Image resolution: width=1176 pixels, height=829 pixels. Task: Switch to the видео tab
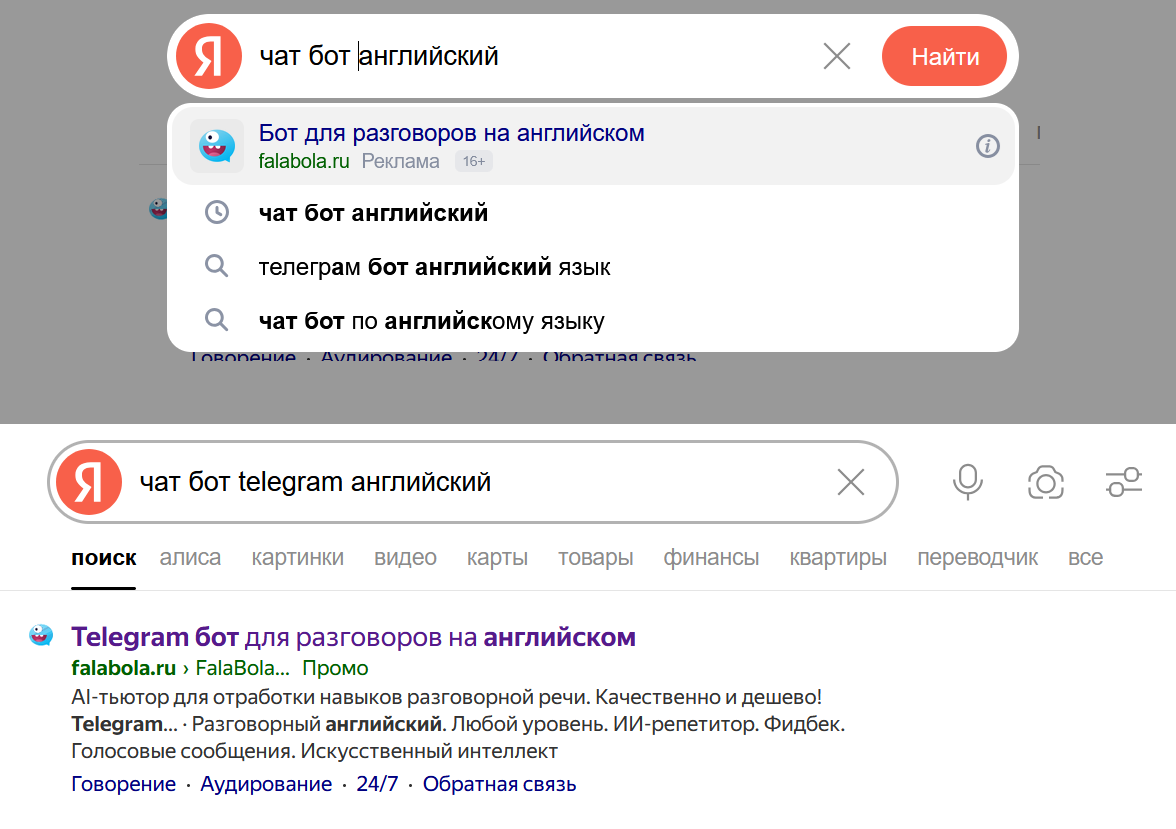[405, 558]
